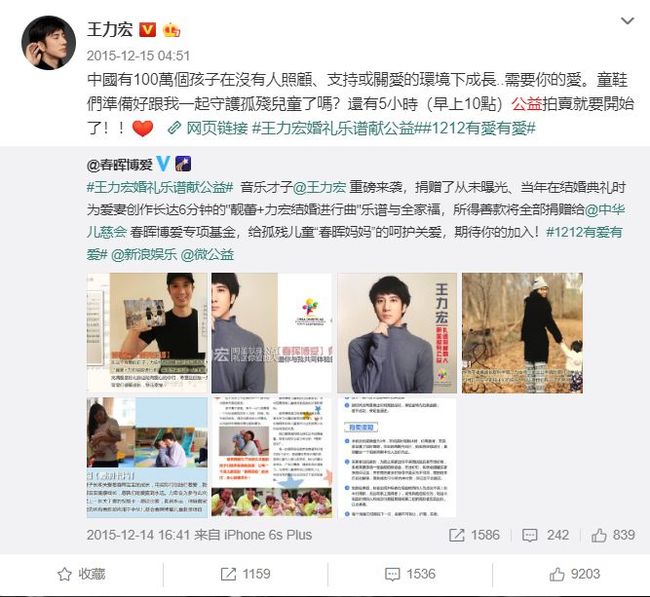Screen dimensions: 650x597
Task: Open the @春晖博爱 account link
Action: (x=120, y=165)
